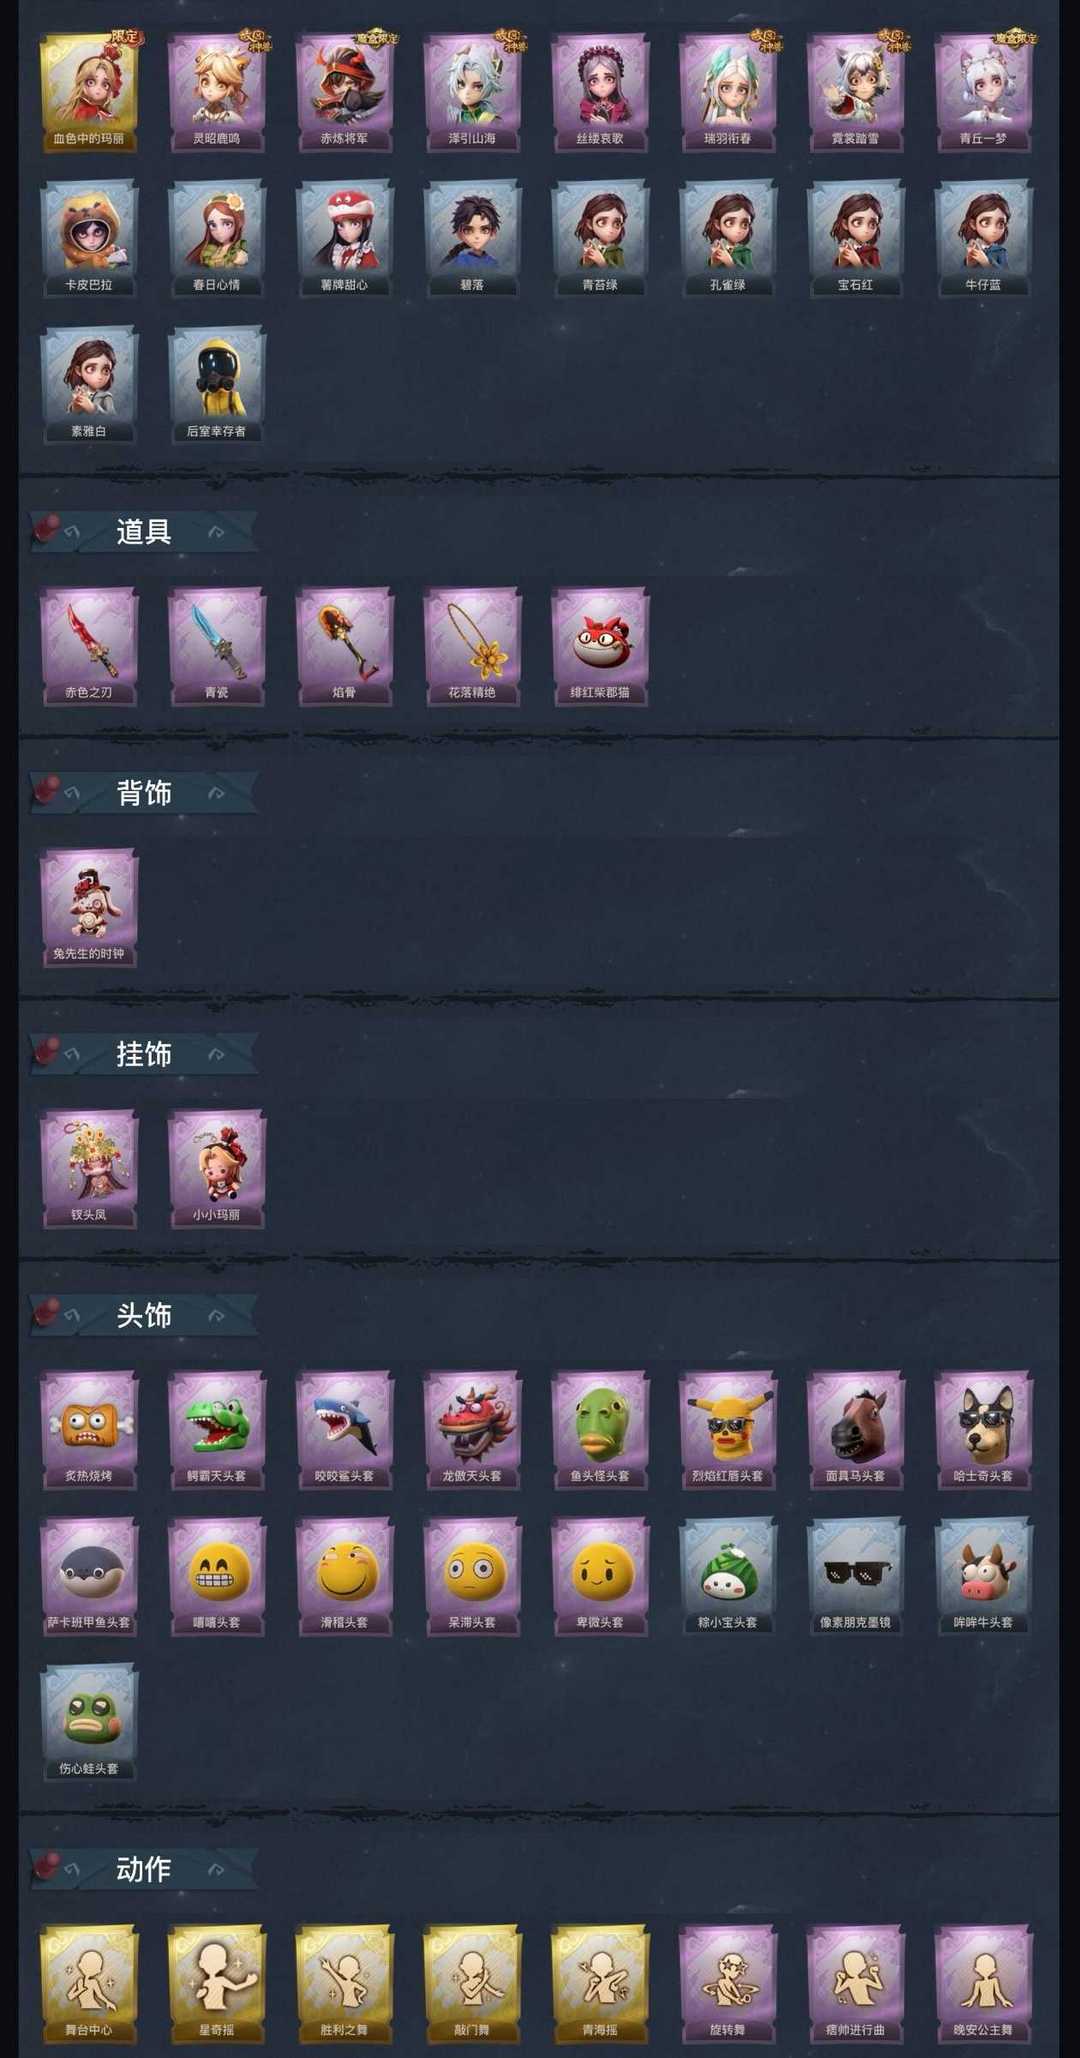This screenshot has width=1080, height=2058.
Task: Select the 花落精绝 flower whip item
Action: pos(473,647)
